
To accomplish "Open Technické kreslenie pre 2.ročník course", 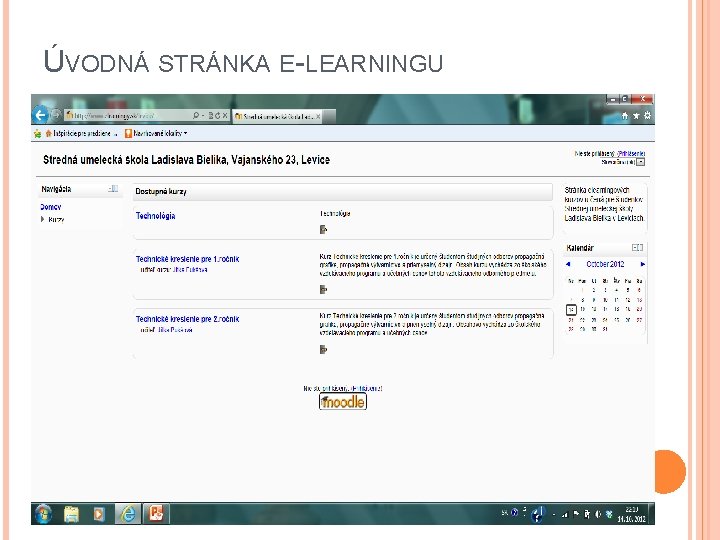I will point(187,319).
